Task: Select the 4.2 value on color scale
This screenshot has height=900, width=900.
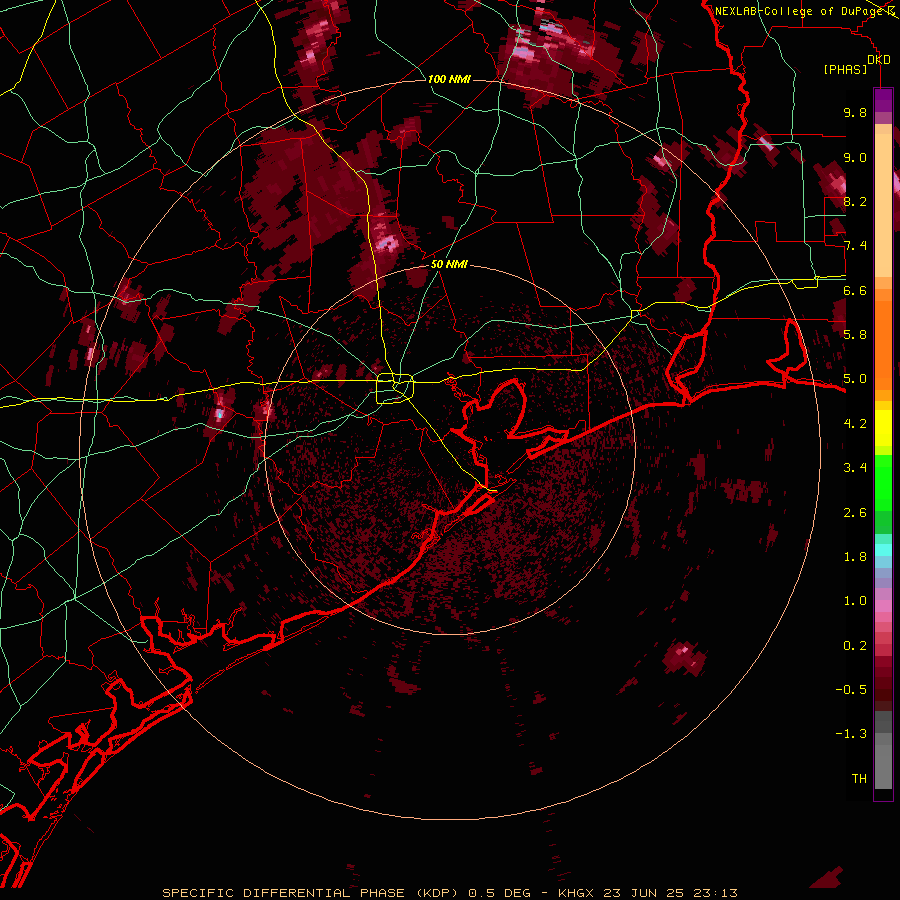Action: tap(855, 424)
